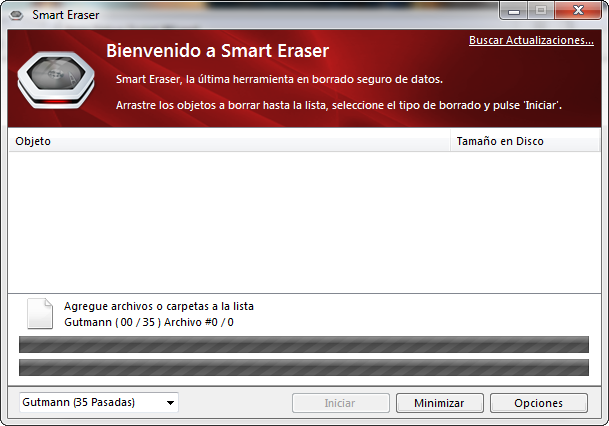Open Buscar Actualizaciones link
Screen dimensions: 609x426
(531, 40)
